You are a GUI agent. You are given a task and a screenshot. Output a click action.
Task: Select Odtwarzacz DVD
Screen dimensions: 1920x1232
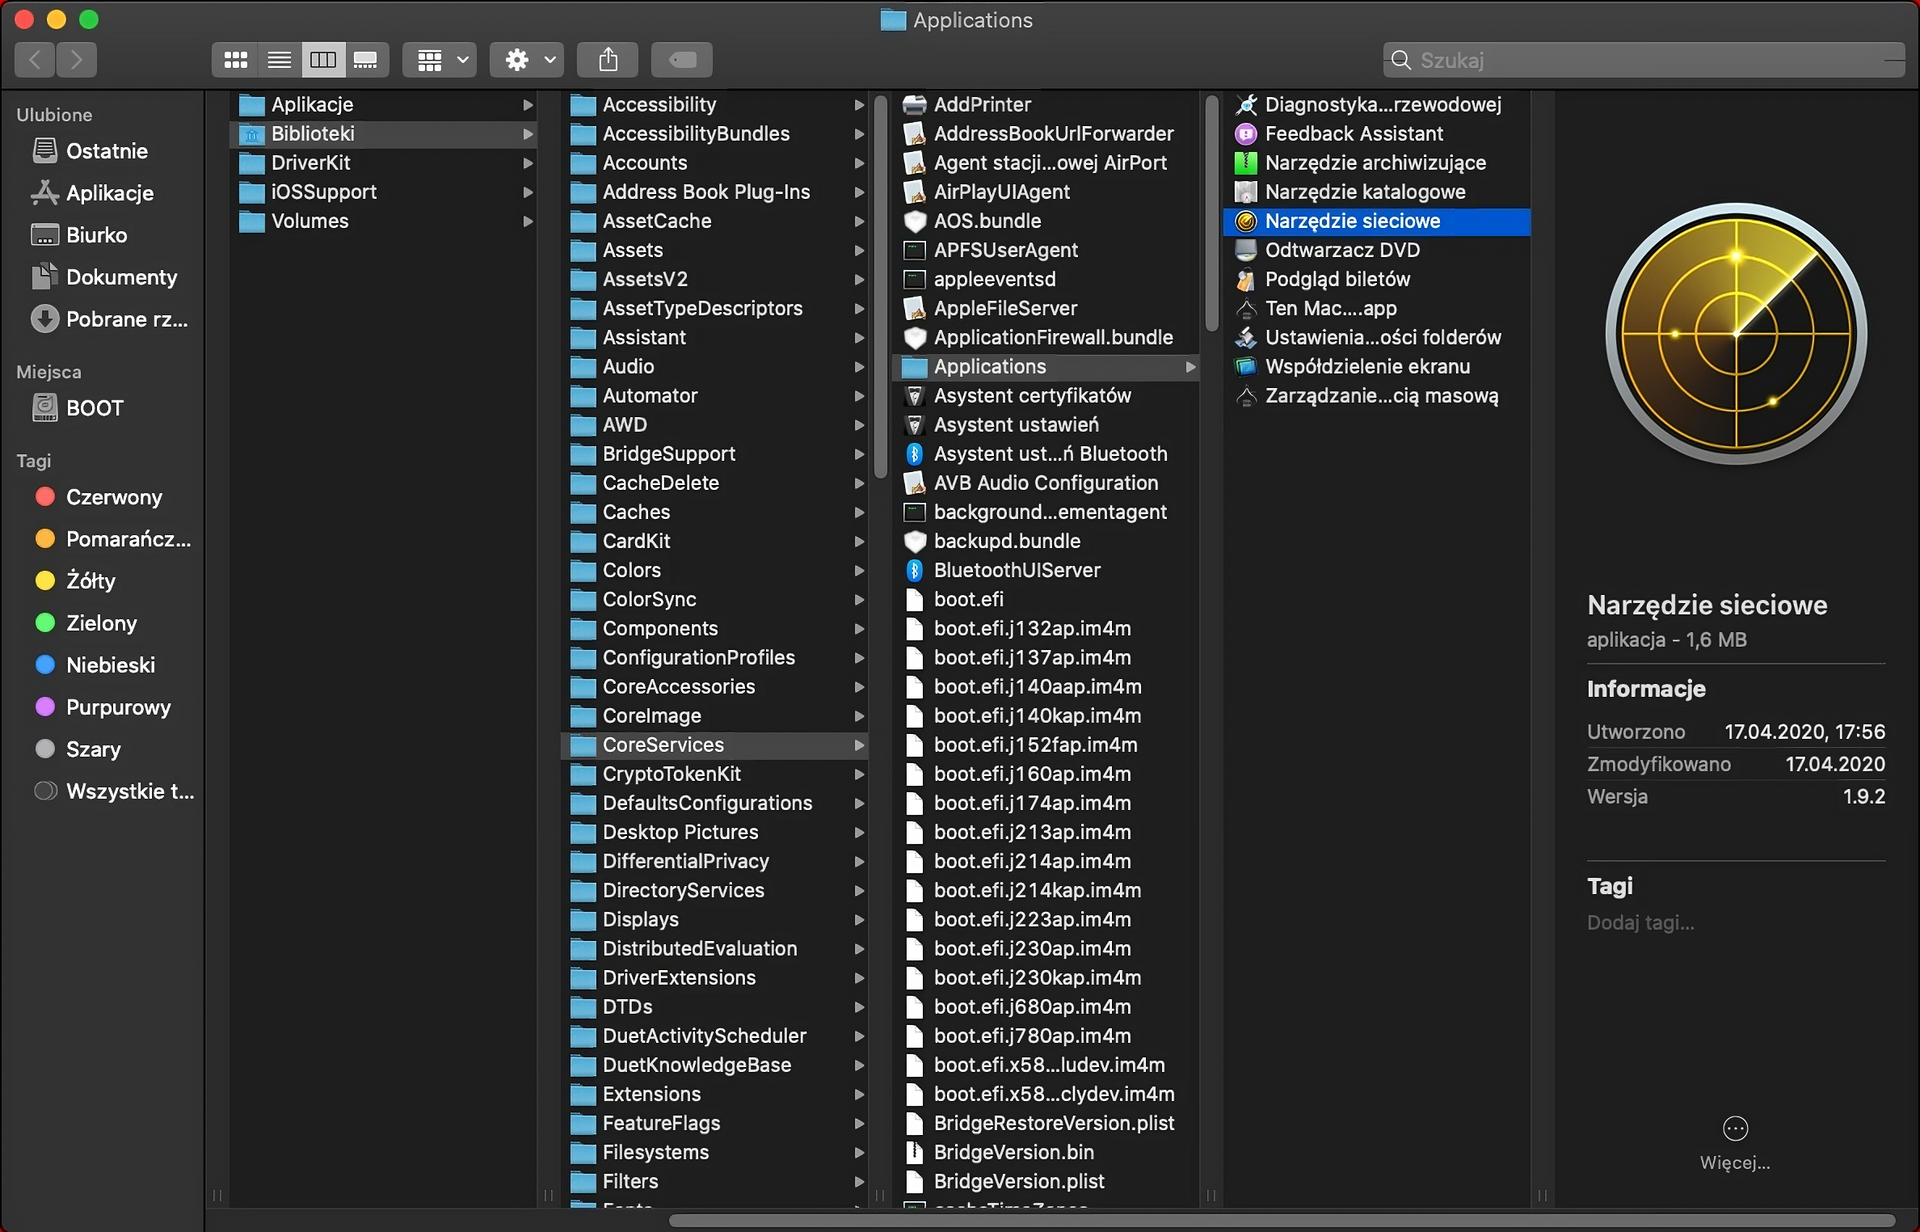(1341, 250)
